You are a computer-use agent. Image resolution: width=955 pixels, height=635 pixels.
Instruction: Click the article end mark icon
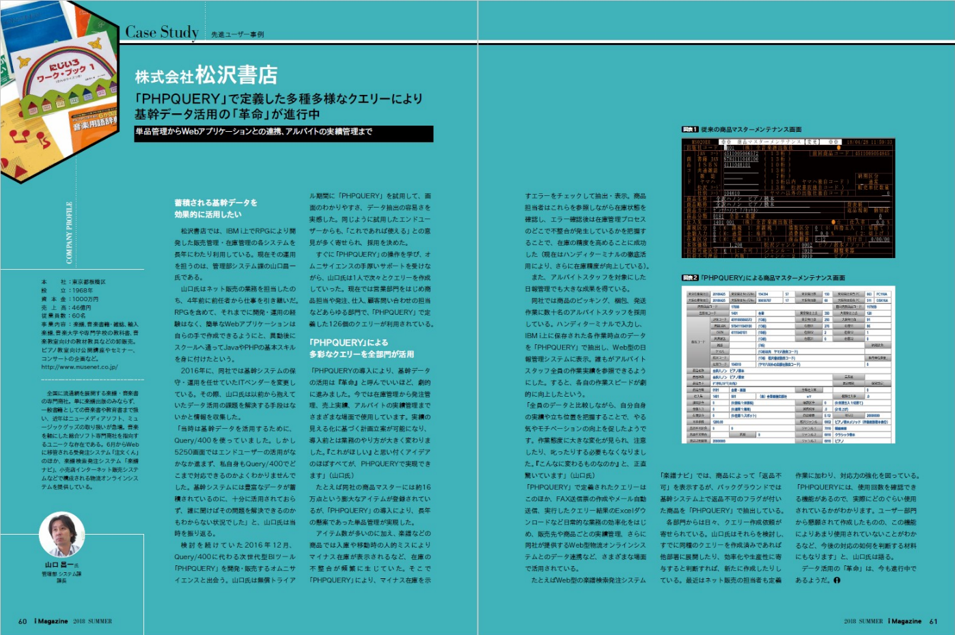(837, 580)
